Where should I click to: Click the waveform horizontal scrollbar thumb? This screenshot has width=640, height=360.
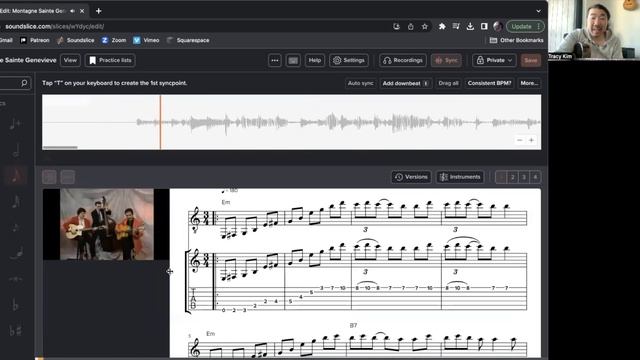coord(60,147)
